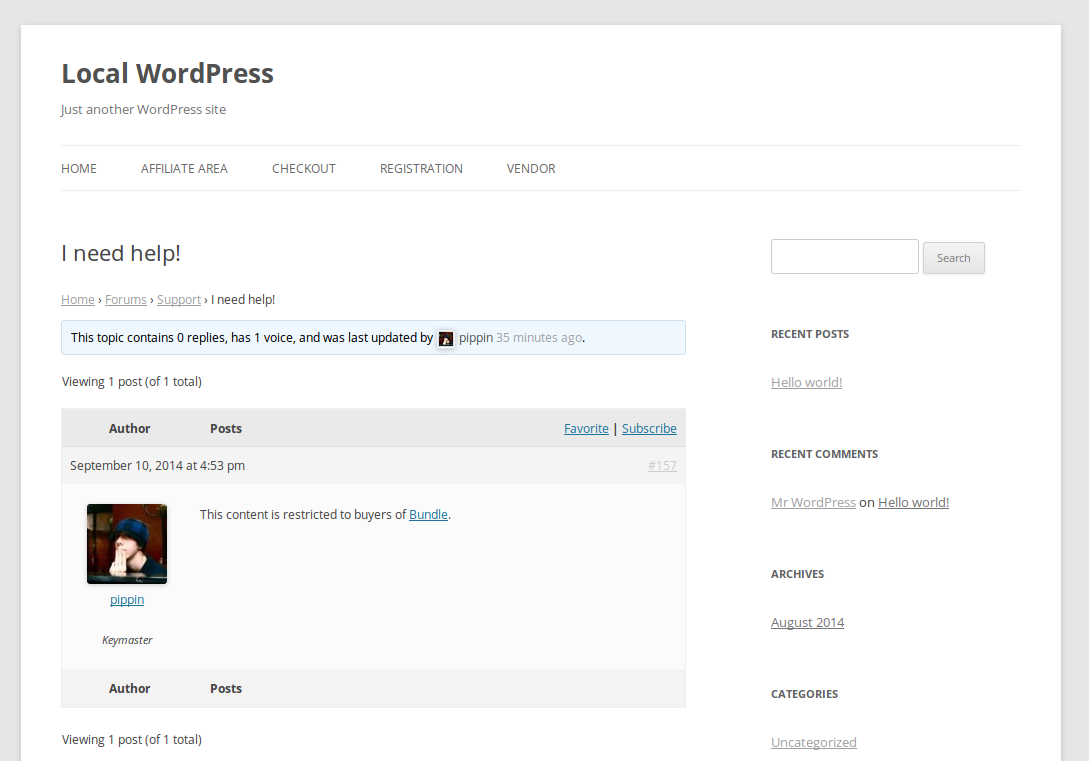
Task: Open the Support breadcrumb link
Action: [179, 300]
